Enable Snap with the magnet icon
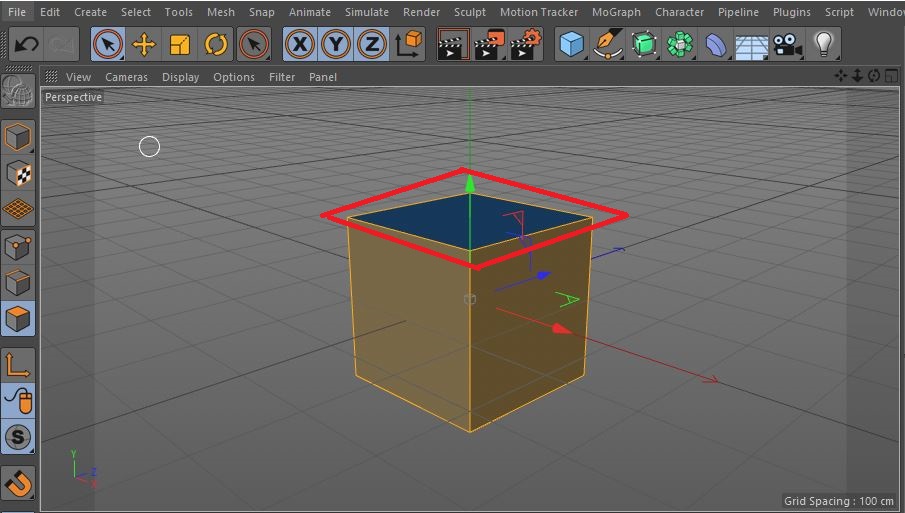This screenshot has height=513, width=905. coord(19,483)
